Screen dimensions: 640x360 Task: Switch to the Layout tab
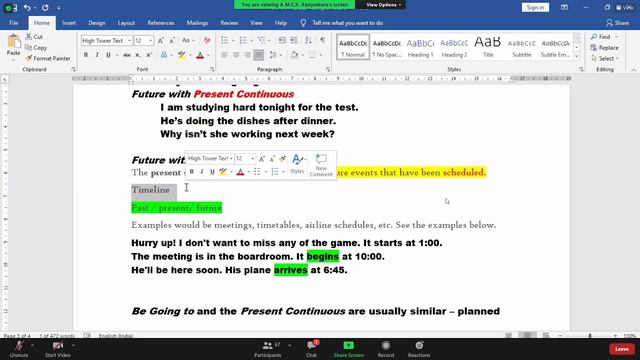(126, 23)
